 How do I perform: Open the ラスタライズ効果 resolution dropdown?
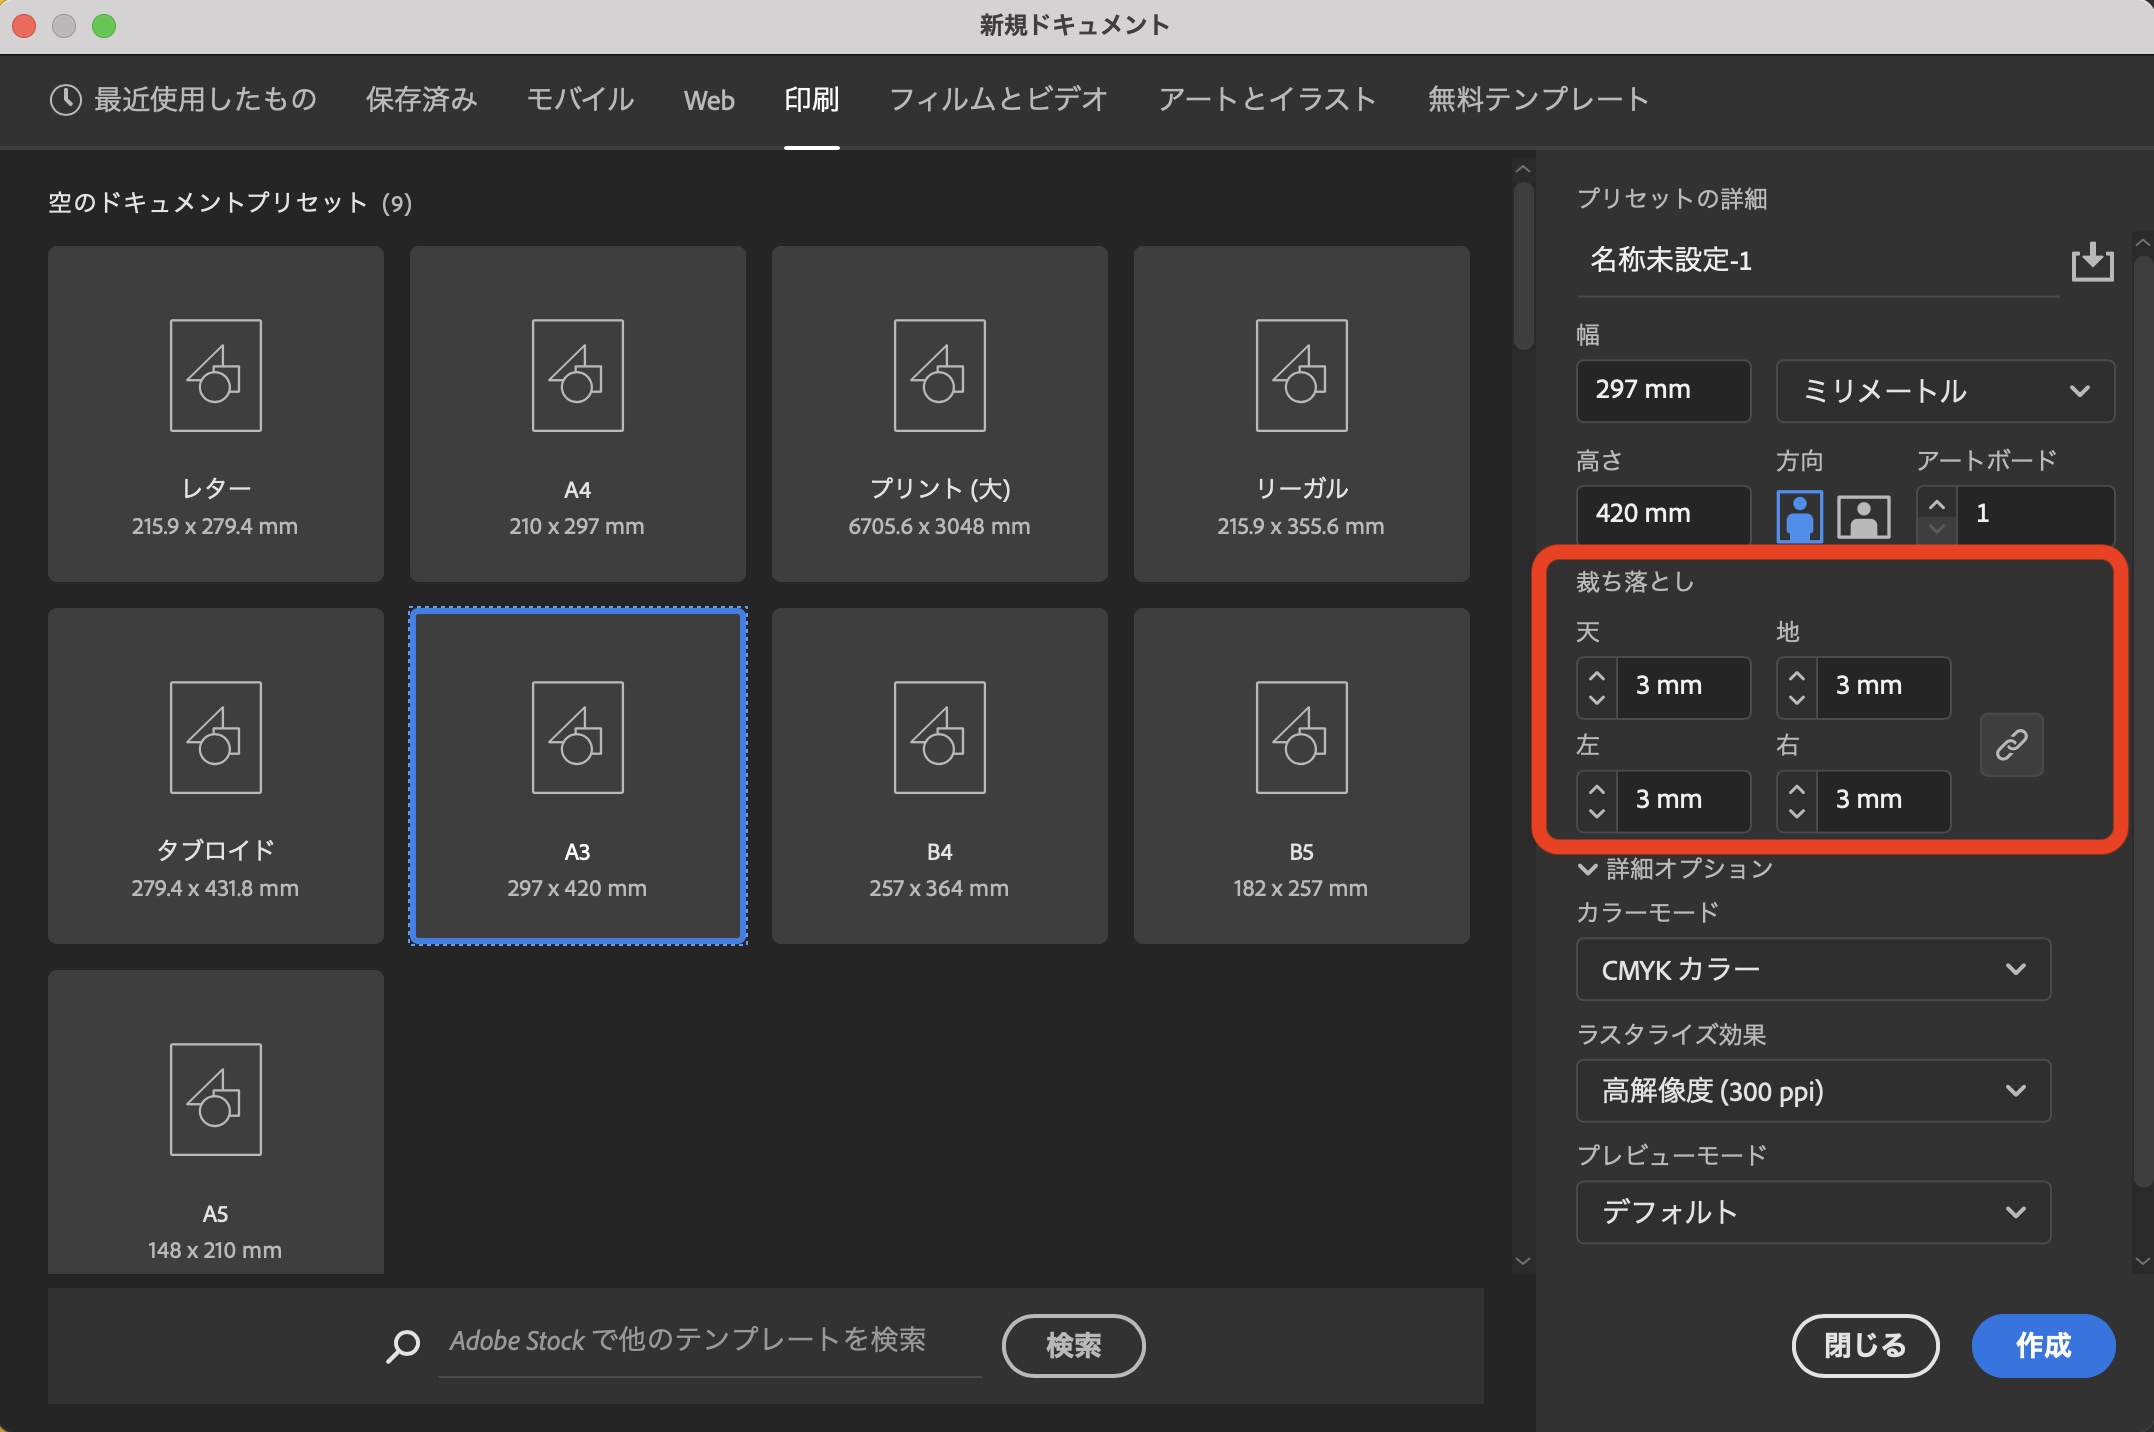pos(1812,1091)
